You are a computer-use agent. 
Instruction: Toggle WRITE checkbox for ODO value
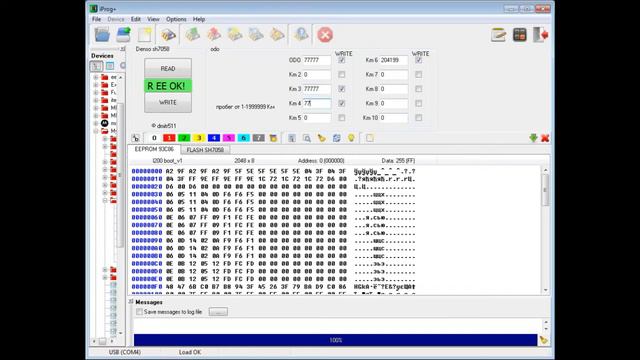342,60
